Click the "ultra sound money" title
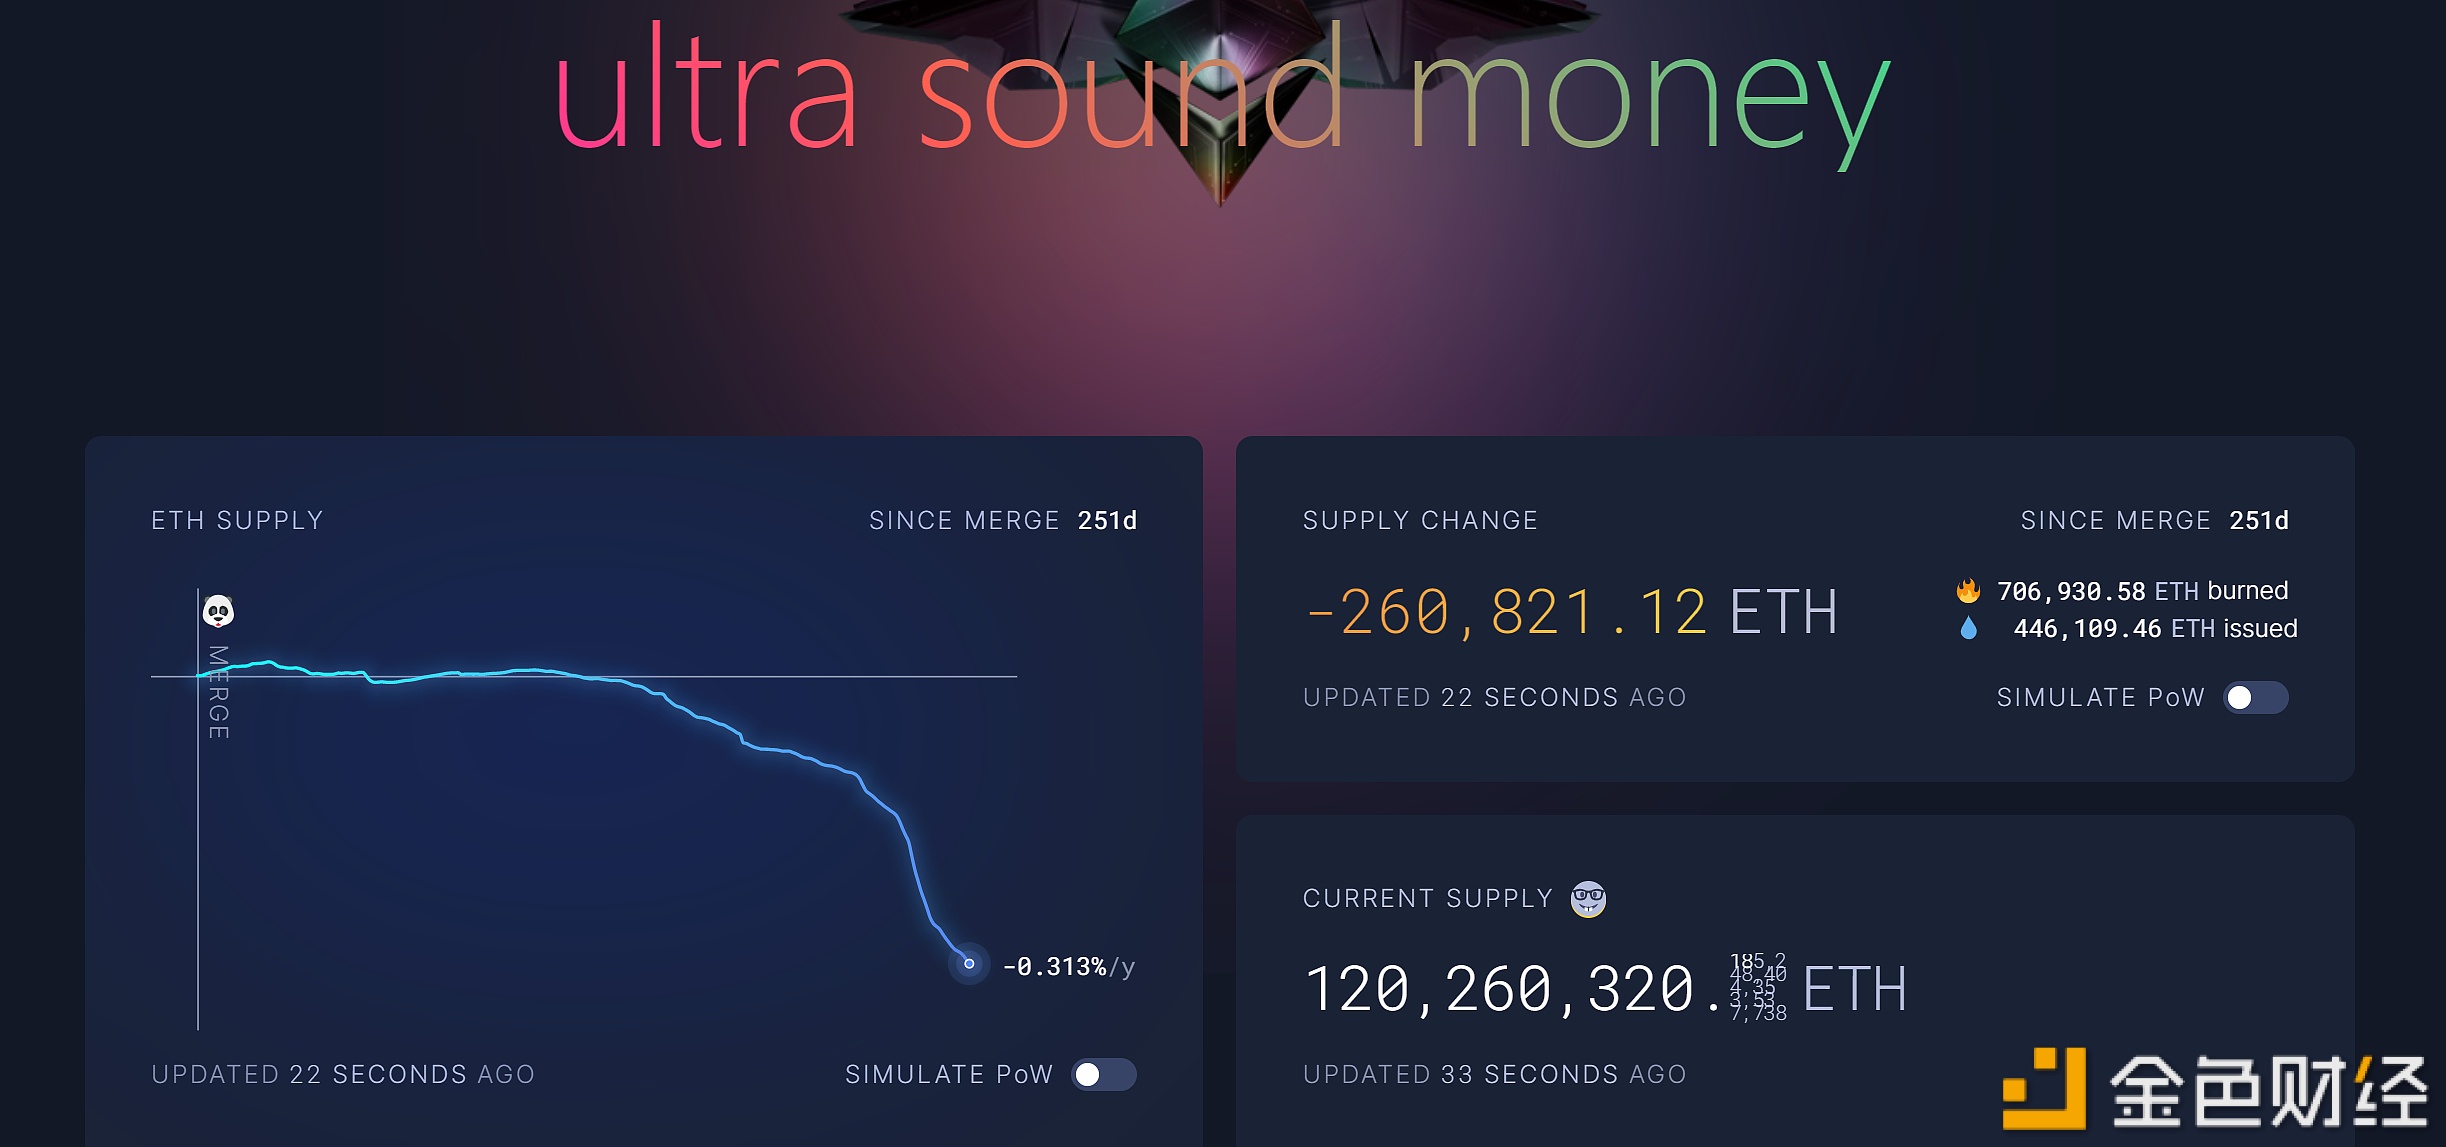This screenshot has width=2446, height=1147. point(1220,95)
